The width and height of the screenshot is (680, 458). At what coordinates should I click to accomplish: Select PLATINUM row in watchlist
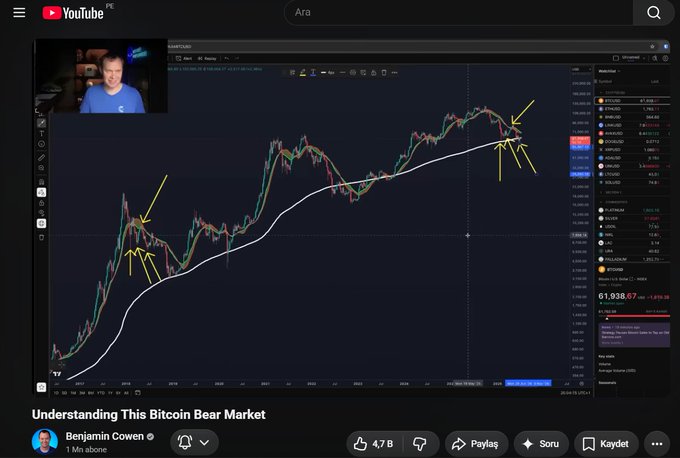point(634,210)
